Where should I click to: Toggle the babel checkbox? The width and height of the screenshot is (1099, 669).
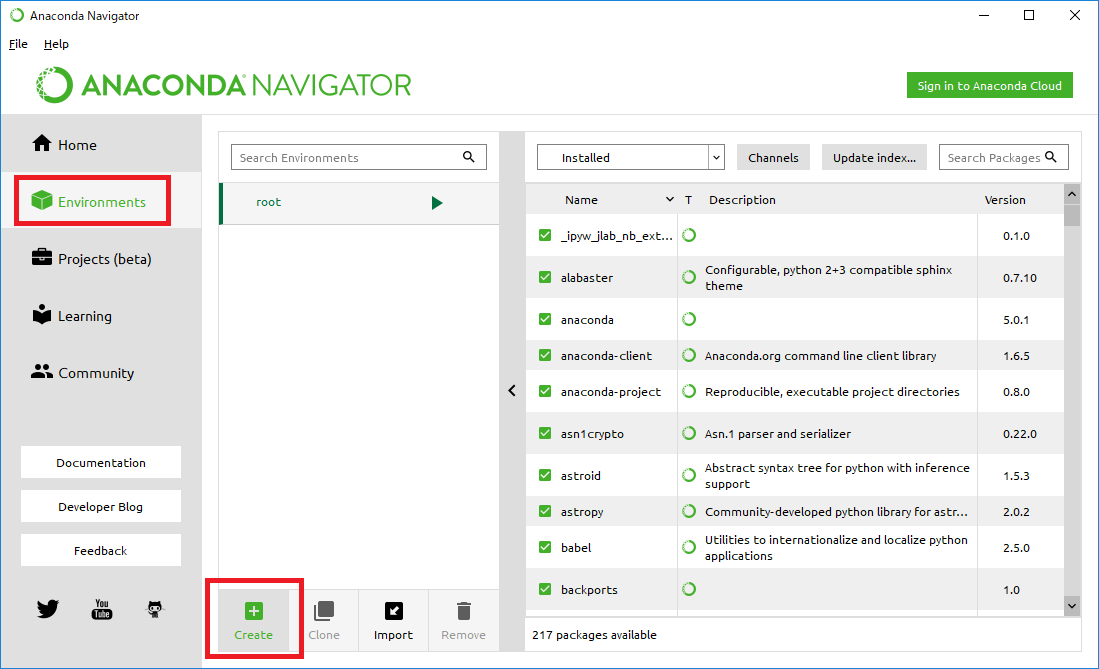(x=545, y=547)
